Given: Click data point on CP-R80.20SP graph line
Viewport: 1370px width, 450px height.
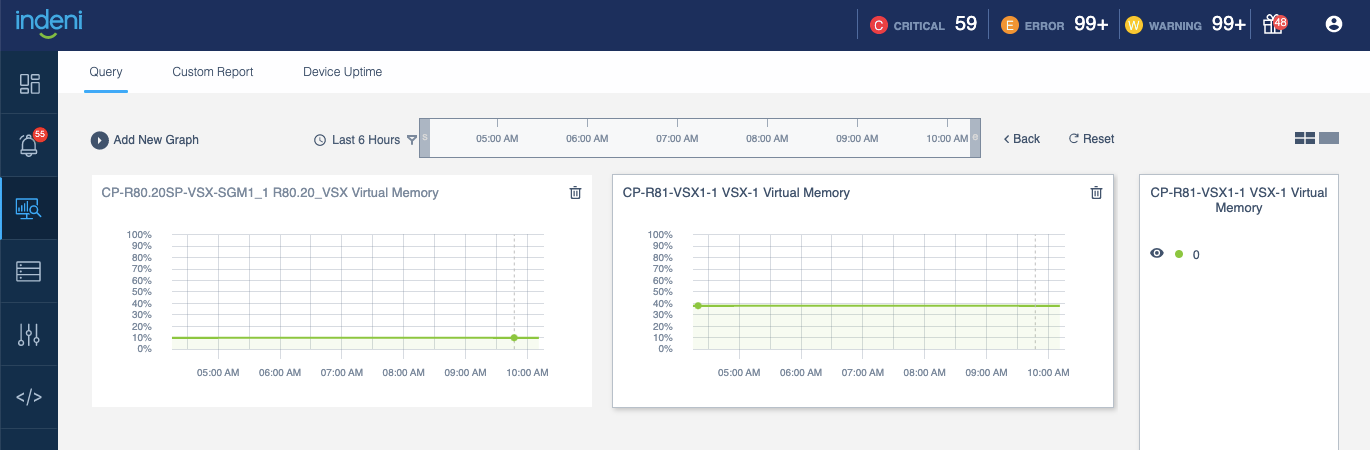Looking at the screenshot, I should click(x=514, y=338).
